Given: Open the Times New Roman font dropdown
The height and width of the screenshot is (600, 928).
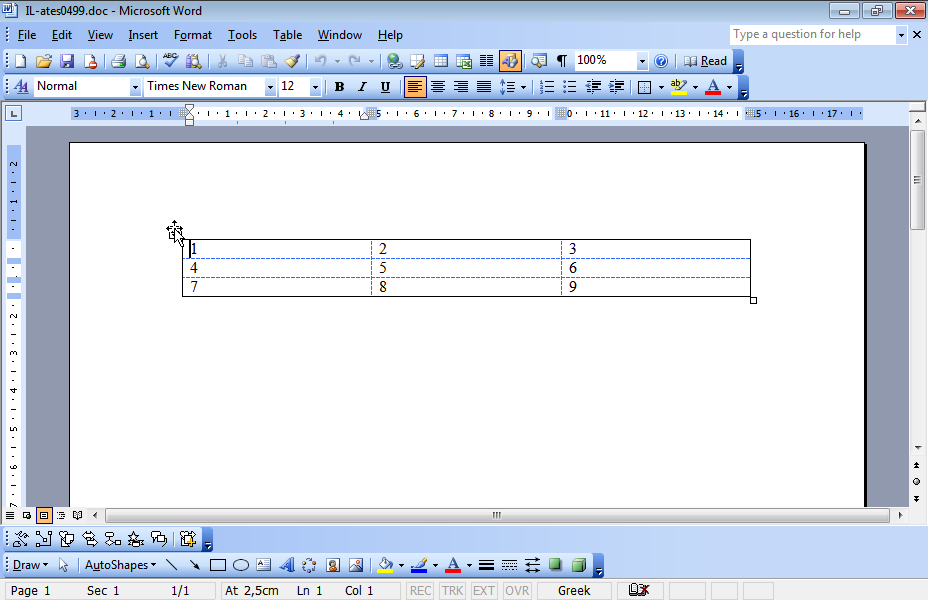Looking at the screenshot, I should 270,87.
